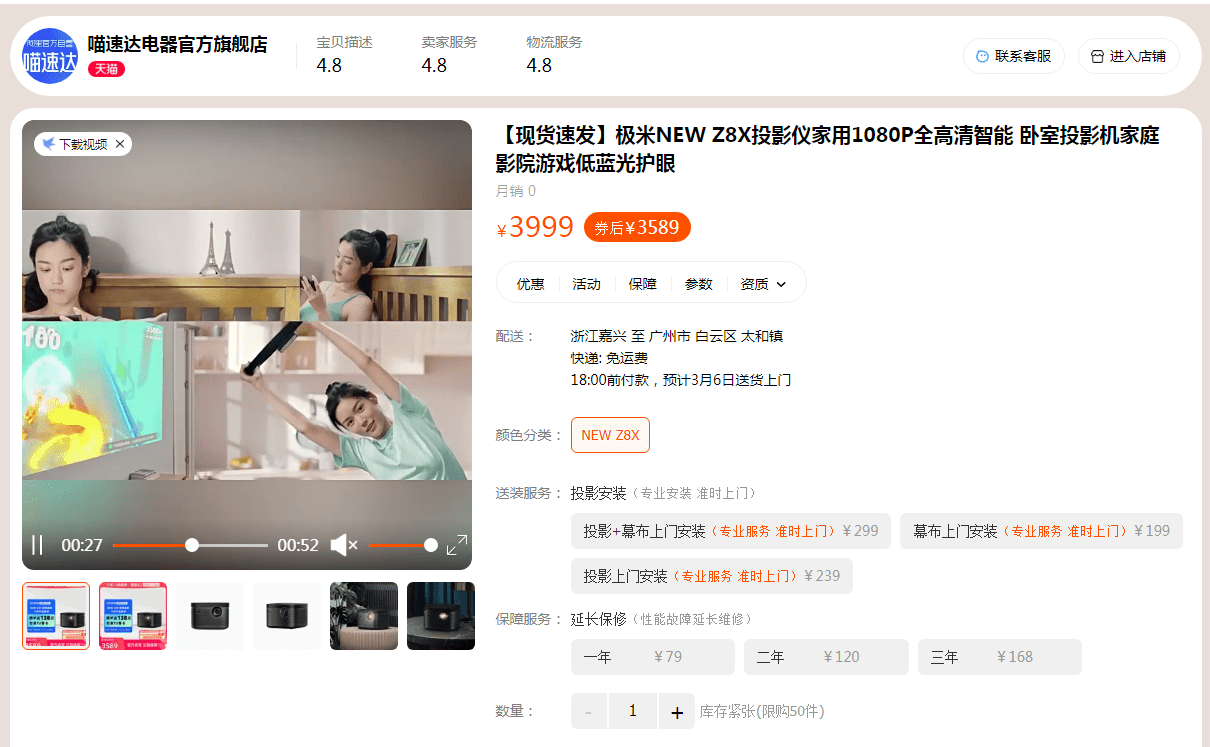The width and height of the screenshot is (1210, 747).
Task: Click the ¥3999 price
Action: click(x=536, y=228)
